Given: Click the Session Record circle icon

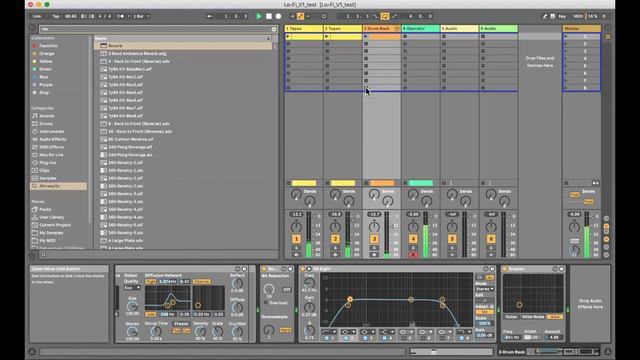Looking at the screenshot, I should pyautogui.click(x=324, y=16).
